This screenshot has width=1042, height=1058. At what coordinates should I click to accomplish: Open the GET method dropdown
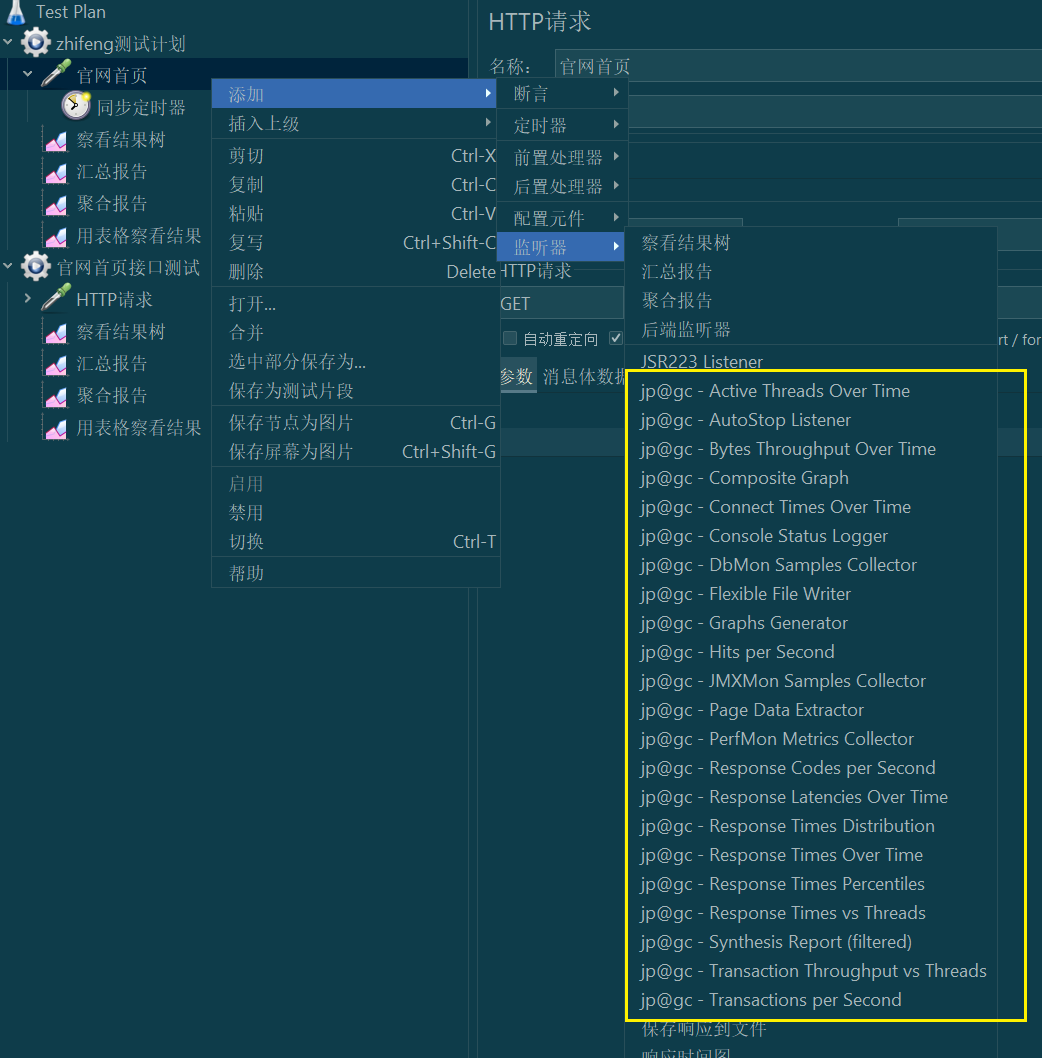(561, 304)
